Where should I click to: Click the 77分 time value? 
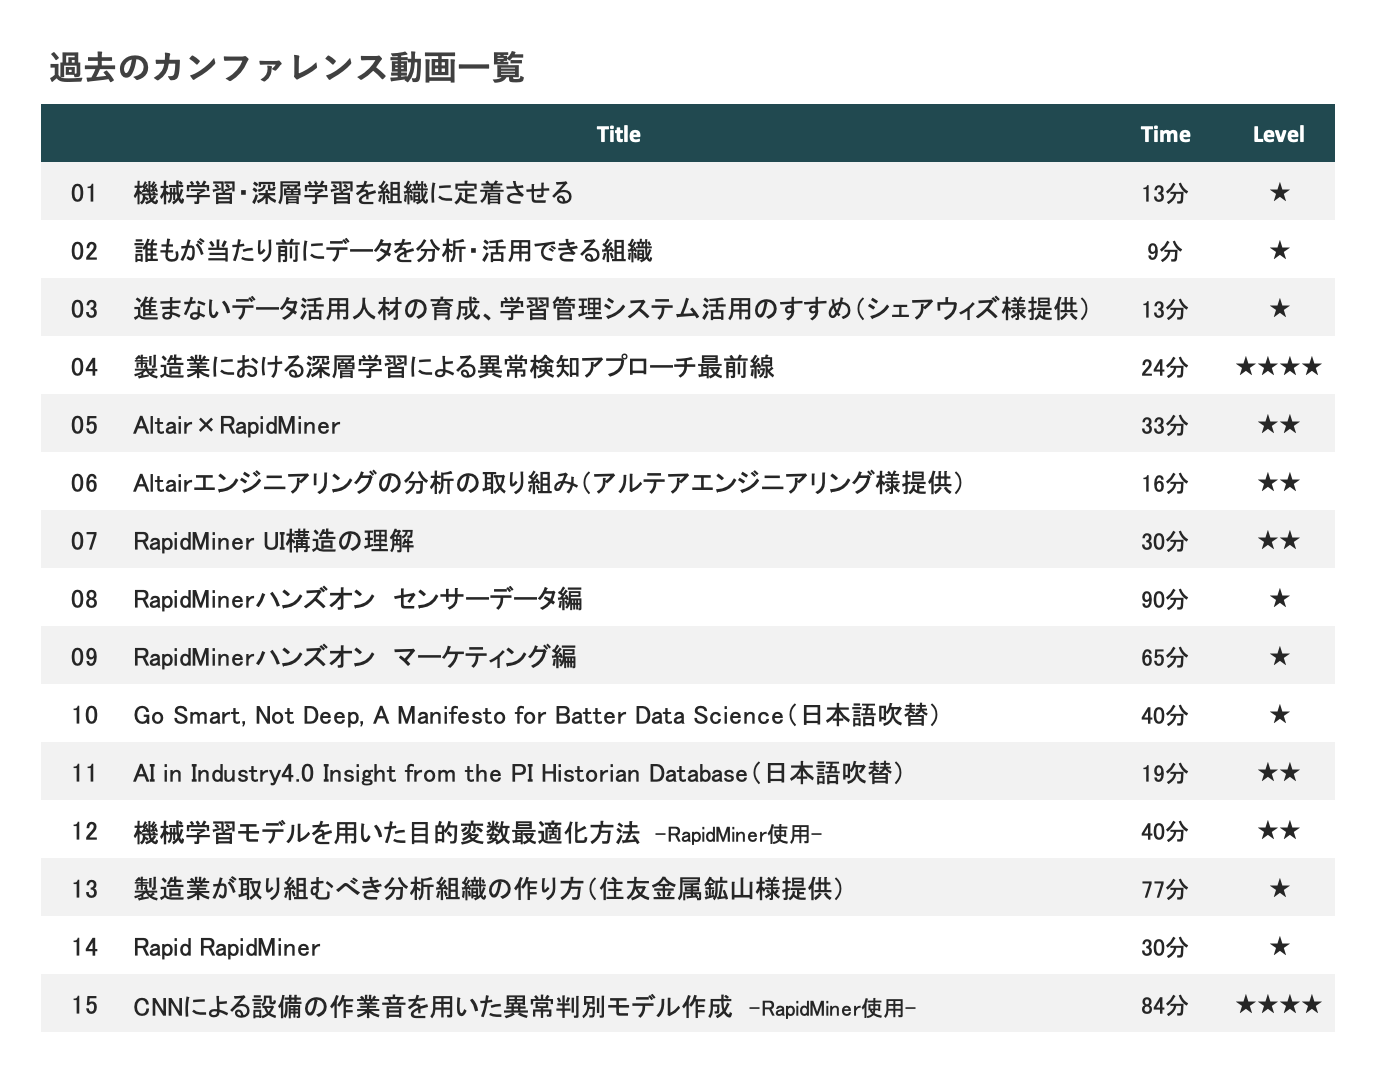tap(1164, 889)
